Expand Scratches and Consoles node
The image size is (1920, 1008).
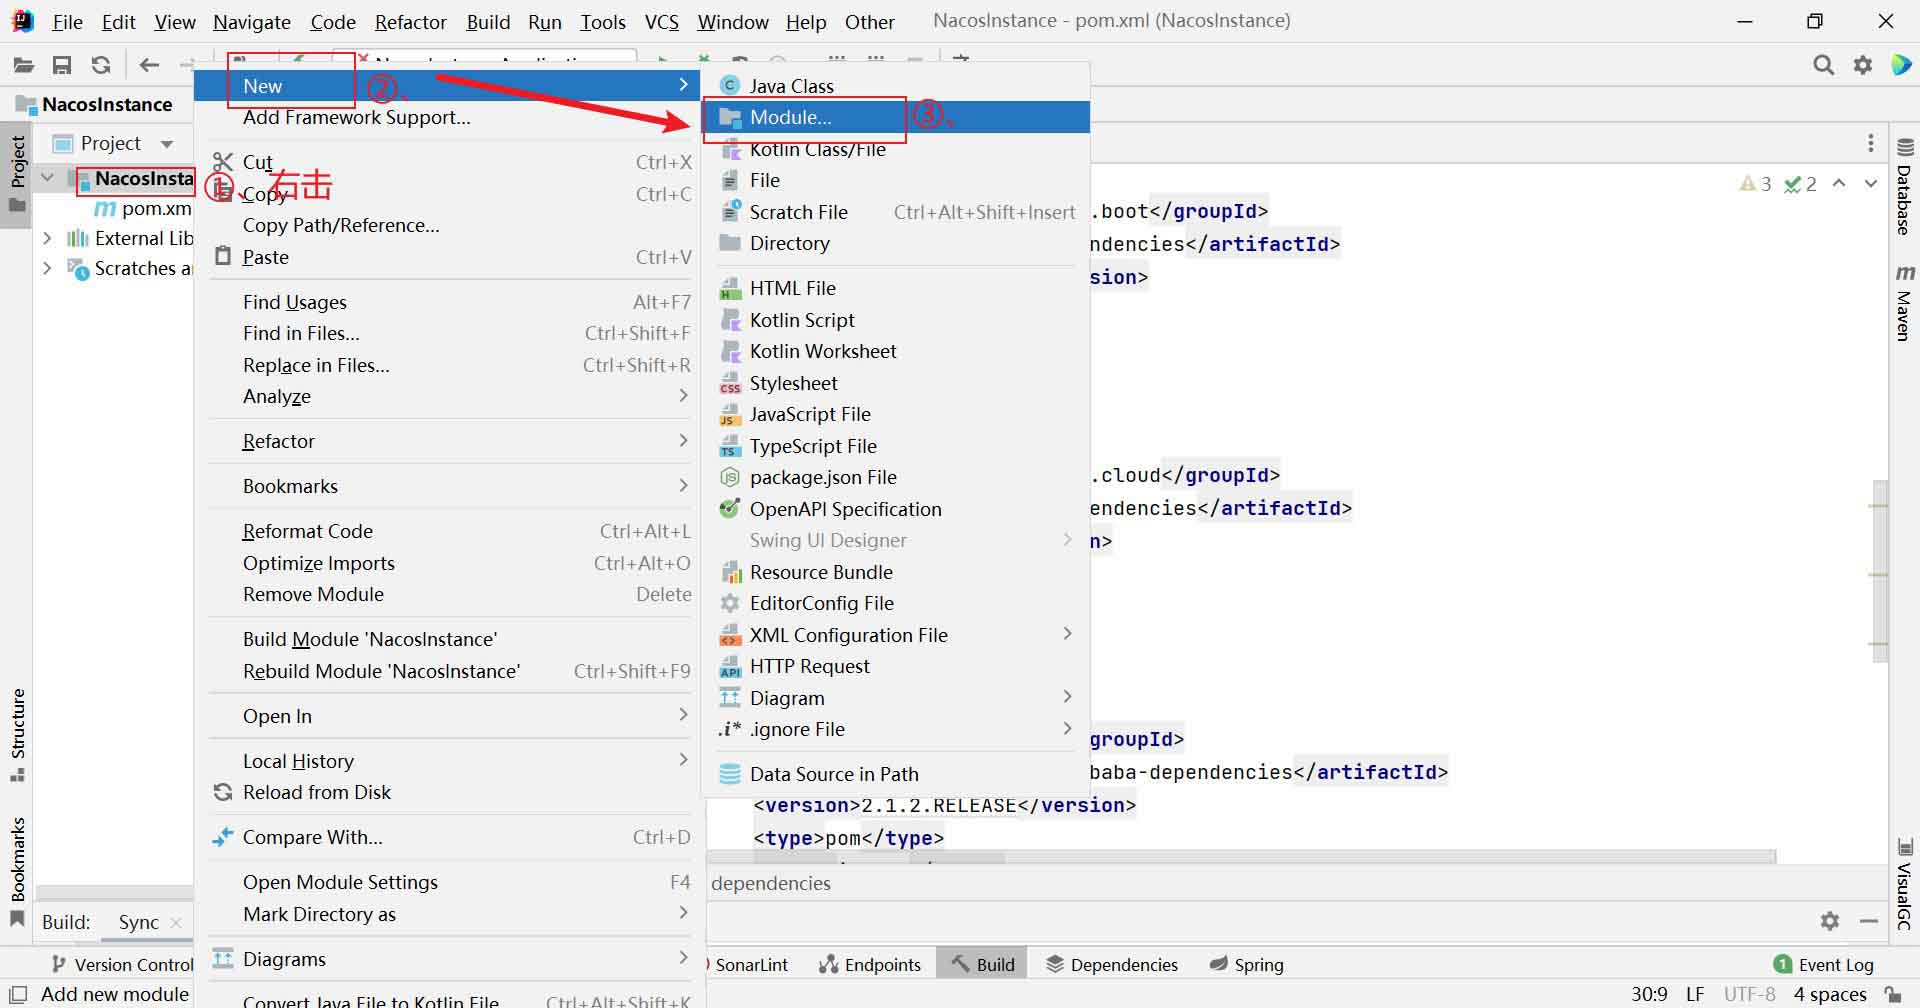coord(47,268)
